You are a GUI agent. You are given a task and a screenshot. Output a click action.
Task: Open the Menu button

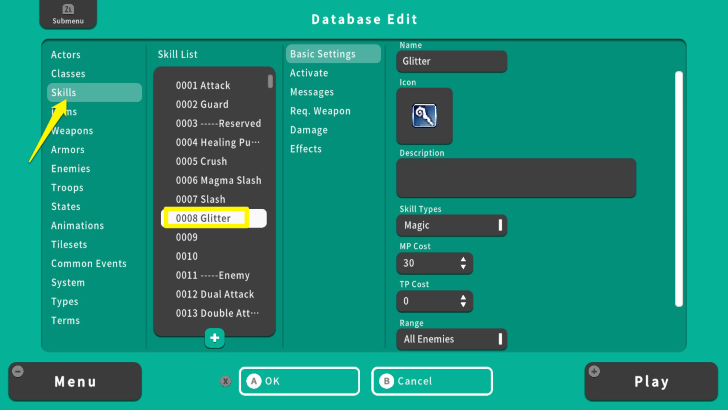point(75,382)
